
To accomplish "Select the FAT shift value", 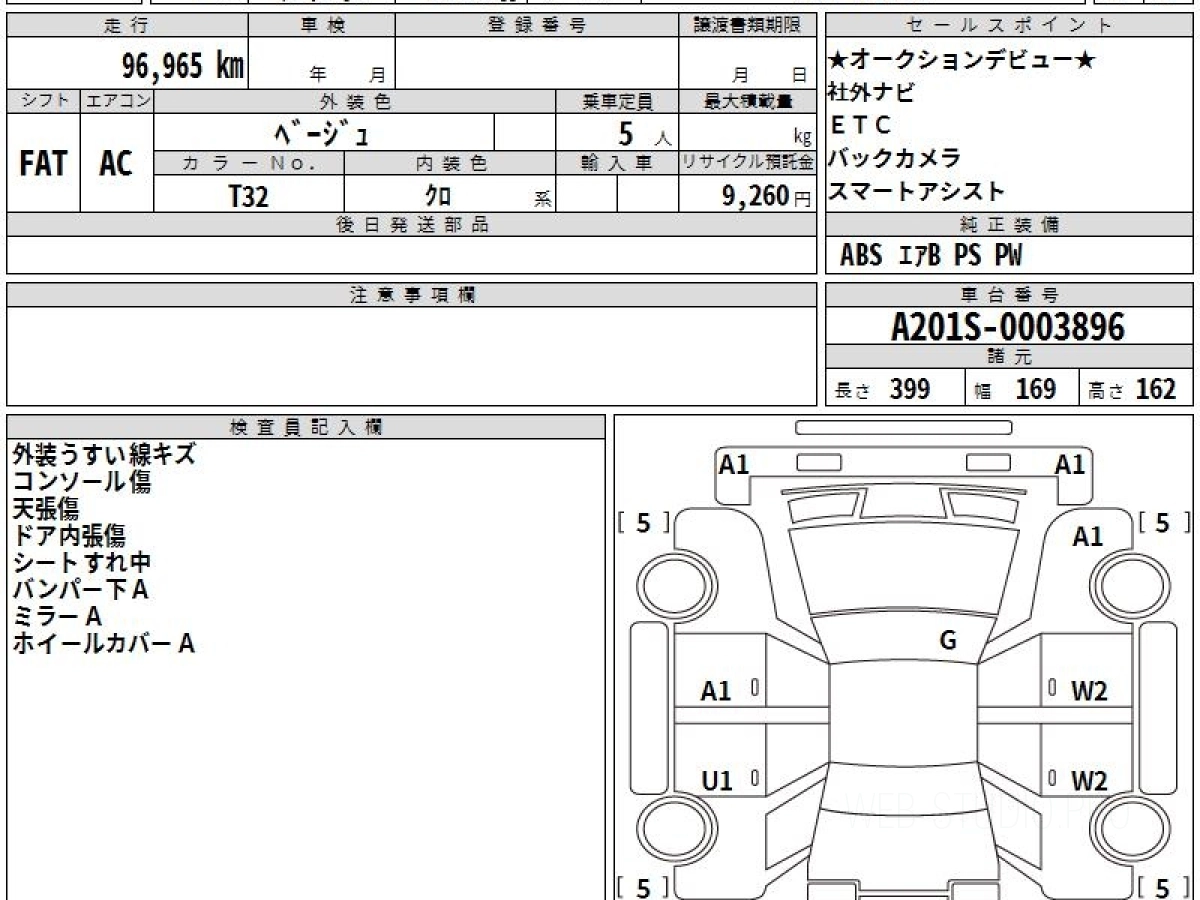I will (x=43, y=163).
